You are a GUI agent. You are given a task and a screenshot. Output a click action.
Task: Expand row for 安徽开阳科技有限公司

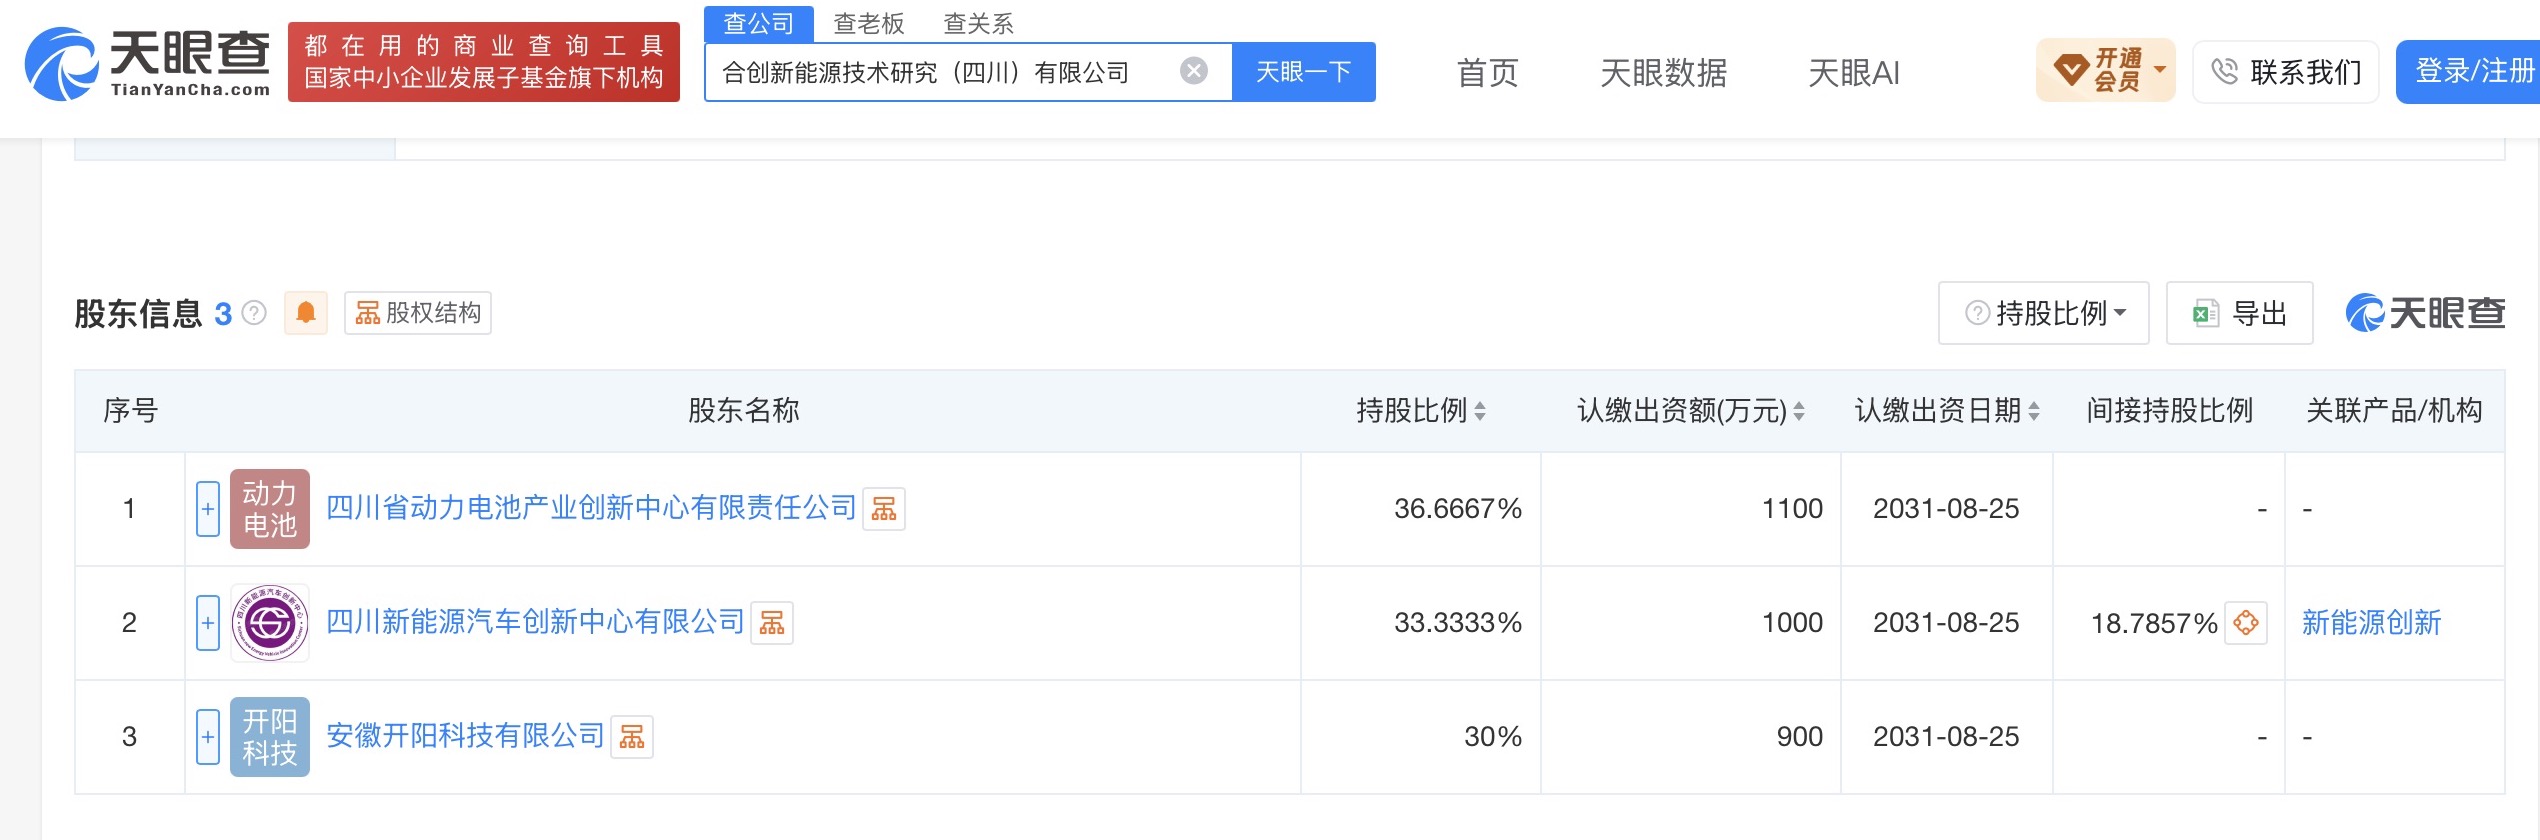coord(208,737)
